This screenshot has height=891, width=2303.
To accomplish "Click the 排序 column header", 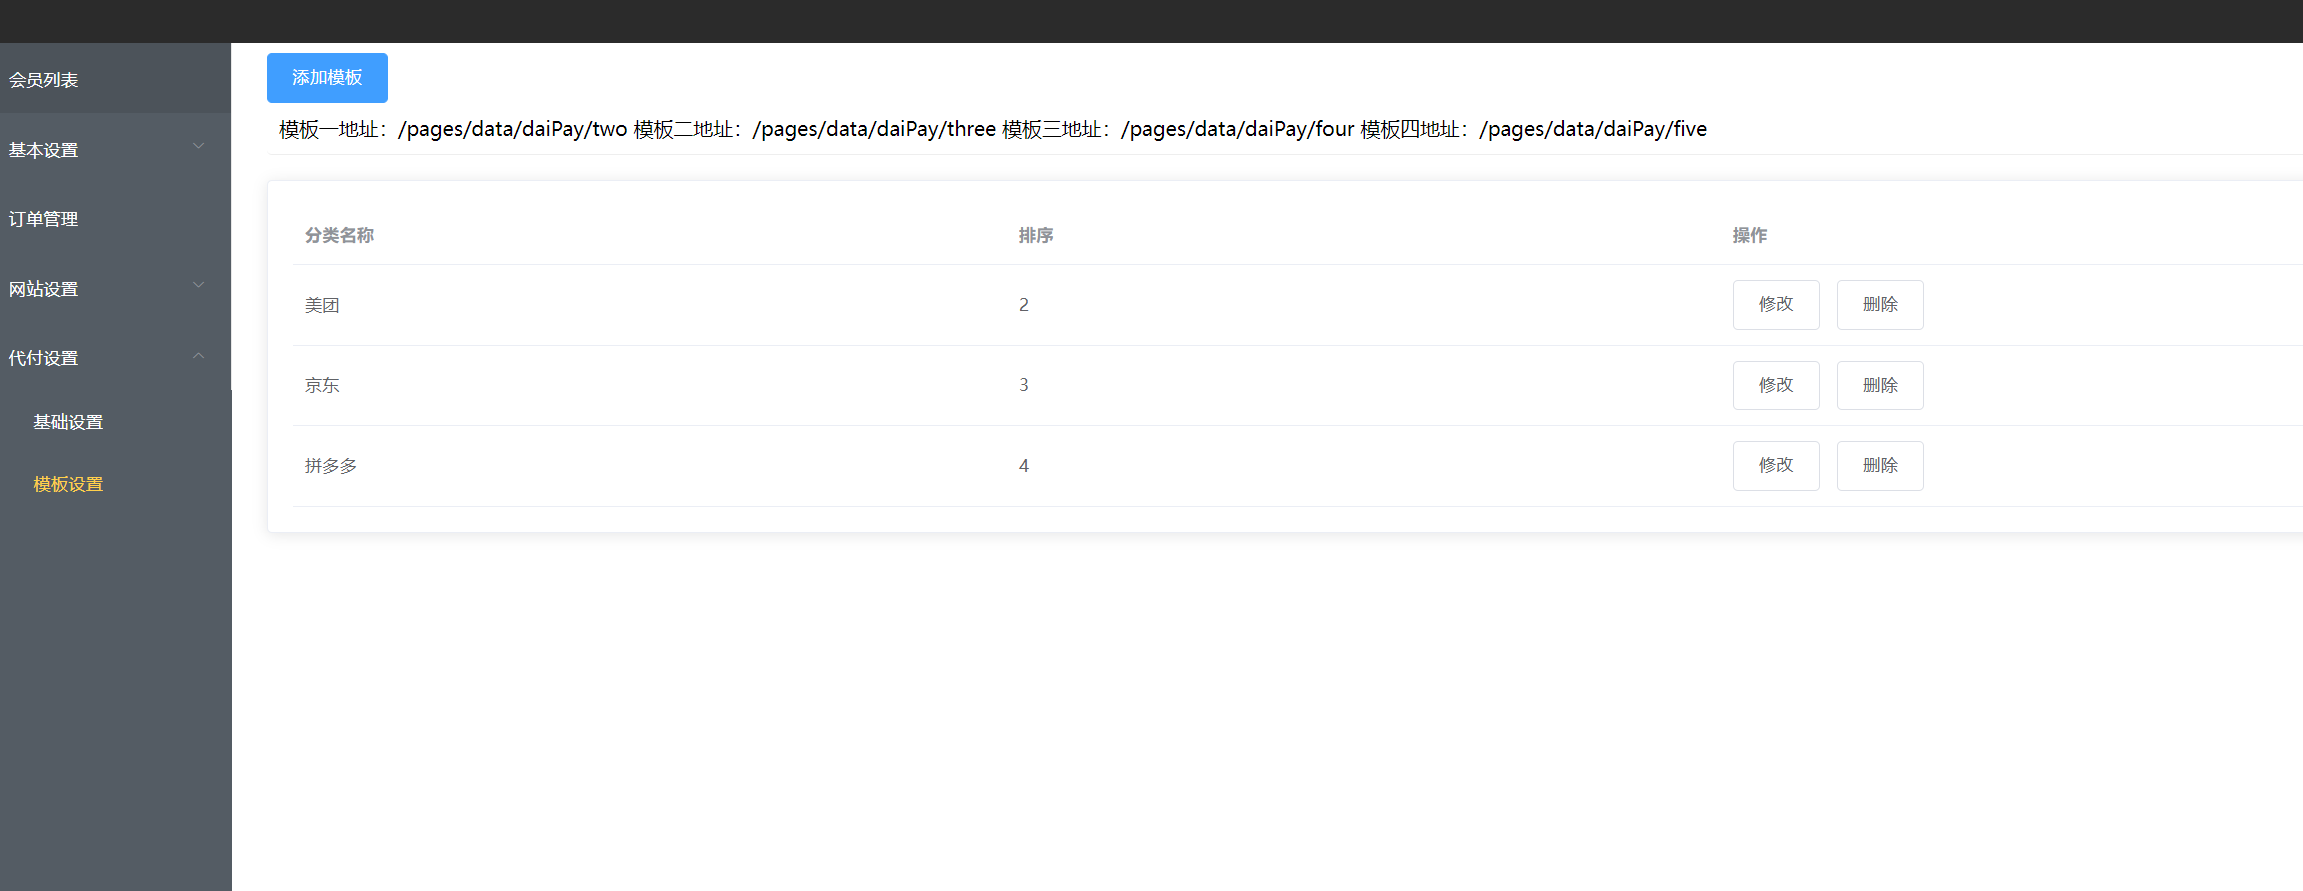I will (x=1035, y=235).
